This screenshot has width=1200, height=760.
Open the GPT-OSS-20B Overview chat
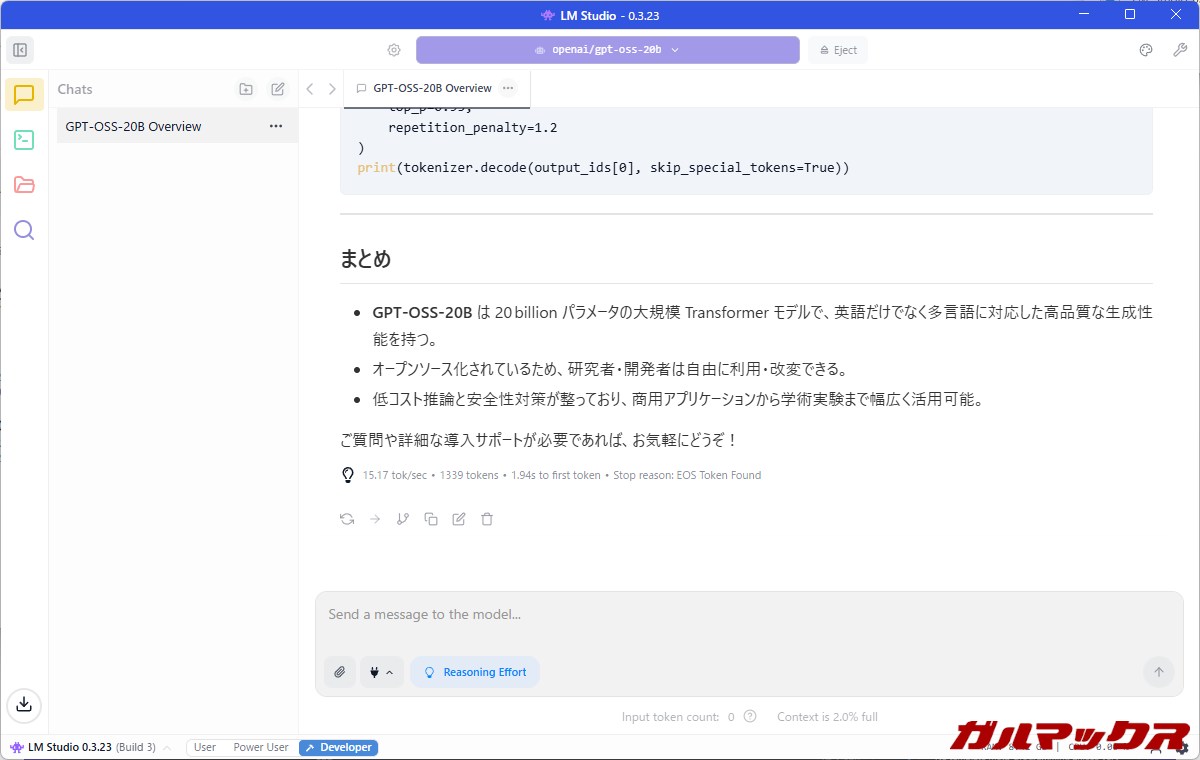tap(177, 126)
